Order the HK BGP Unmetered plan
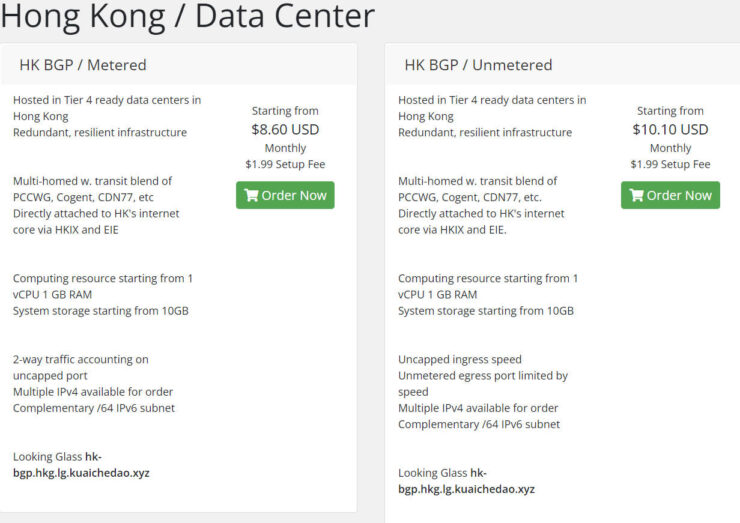The width and height of the screenshot is (740, 523). pyautogui.click(x=670, y=195)
